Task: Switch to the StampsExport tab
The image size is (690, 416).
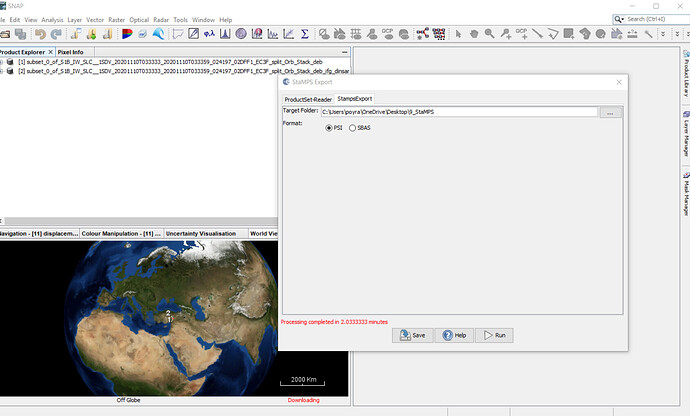Action: click(354, 99)
